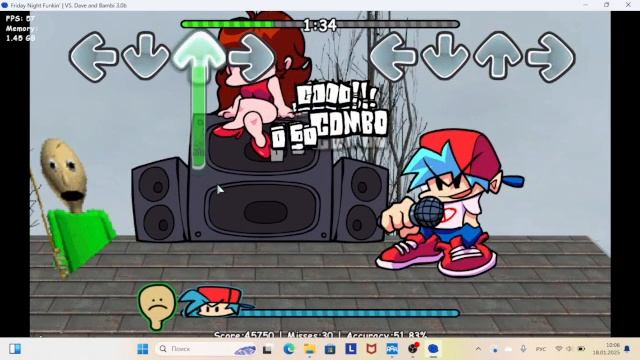Click the player's right arrow receptor
Image resolution: width=640 pixels, height=360 pixels.
pyautogui.click(x=551, y=57)
